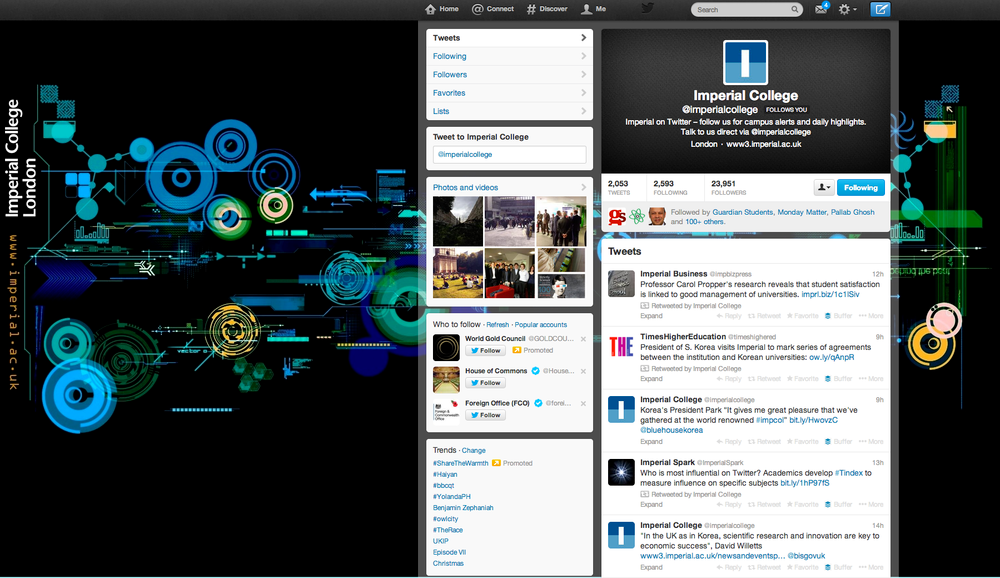Open Benjamin Zephaniah trend

click(x=463, y=508)
